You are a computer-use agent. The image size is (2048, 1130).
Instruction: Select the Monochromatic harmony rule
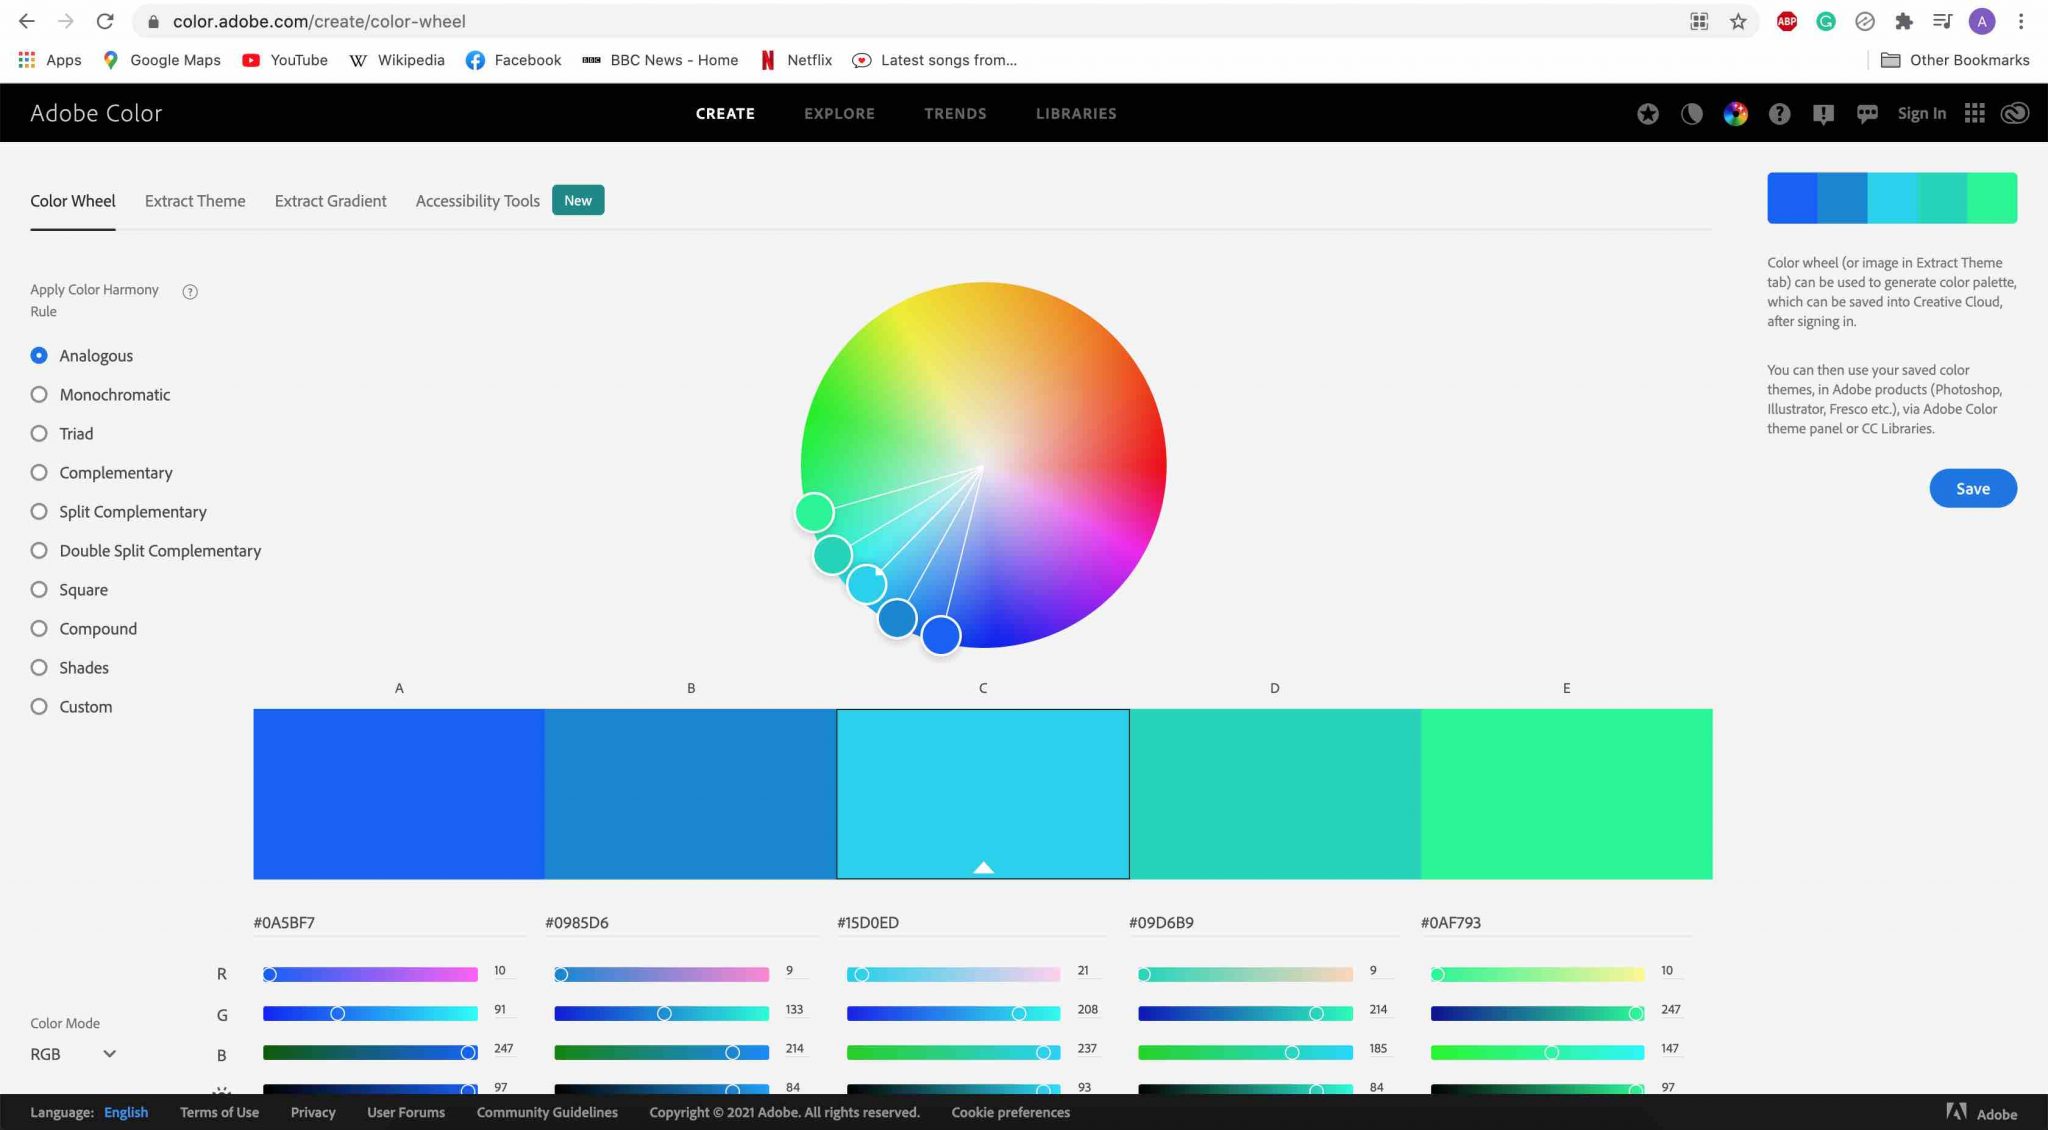39,394
